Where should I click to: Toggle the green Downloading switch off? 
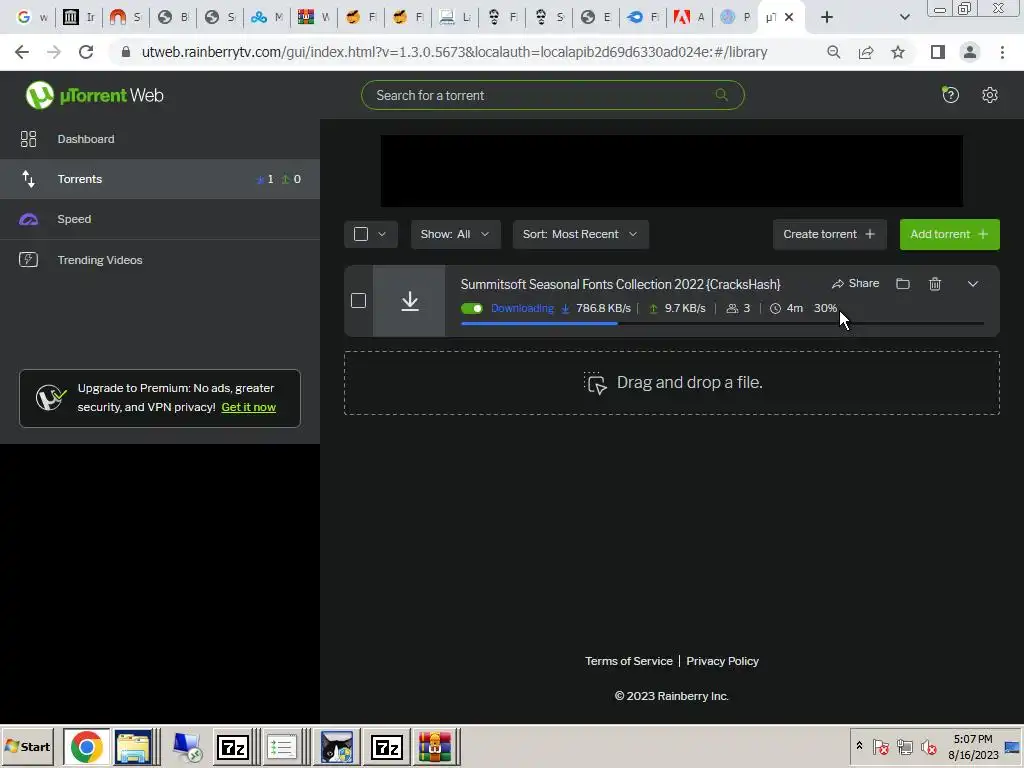(472, 308)
